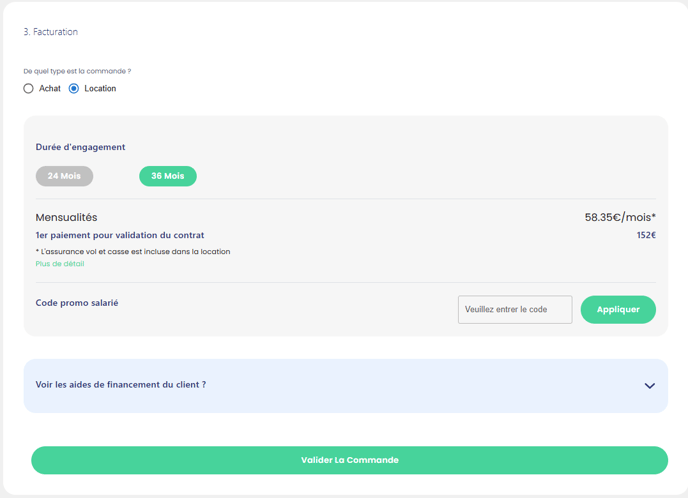Click the insurance vol et casse note
Screen dimensions: 688x498
click(133, 252)
